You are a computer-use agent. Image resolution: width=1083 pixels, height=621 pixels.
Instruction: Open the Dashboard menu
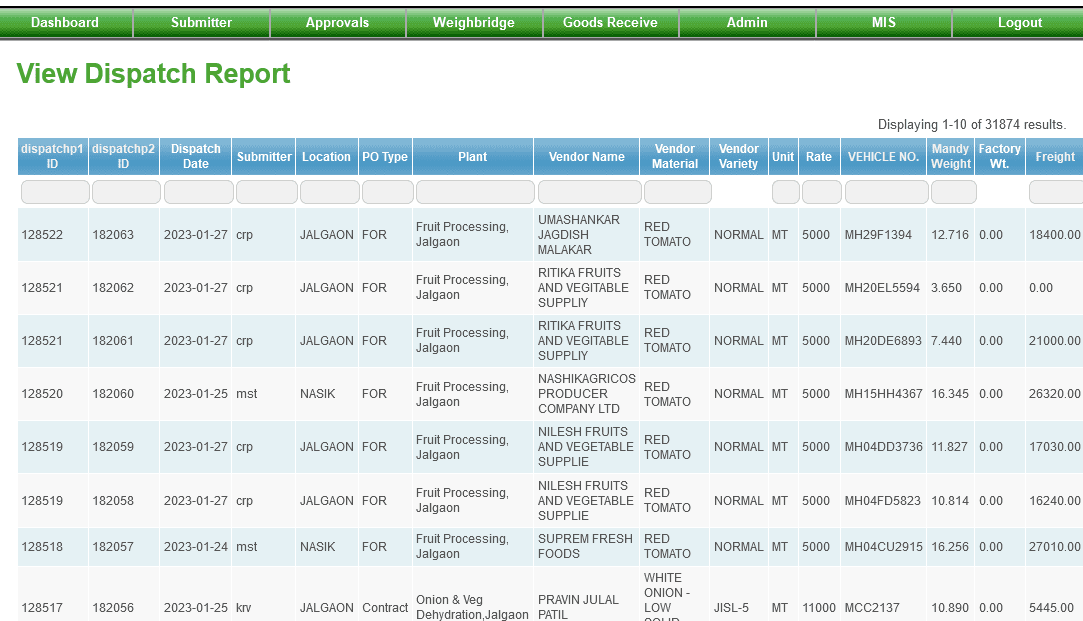[x=66, y=22]
